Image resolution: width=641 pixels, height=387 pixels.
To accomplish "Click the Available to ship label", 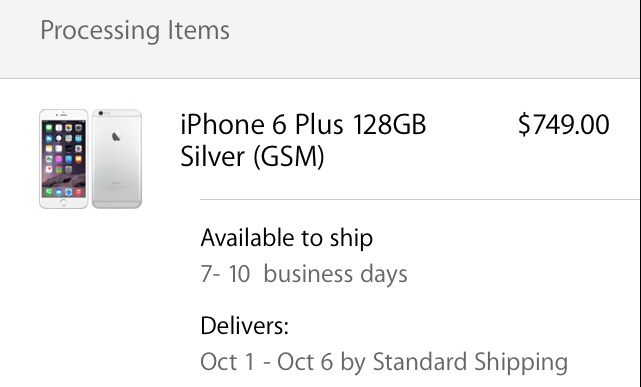I will coord(287,238).
